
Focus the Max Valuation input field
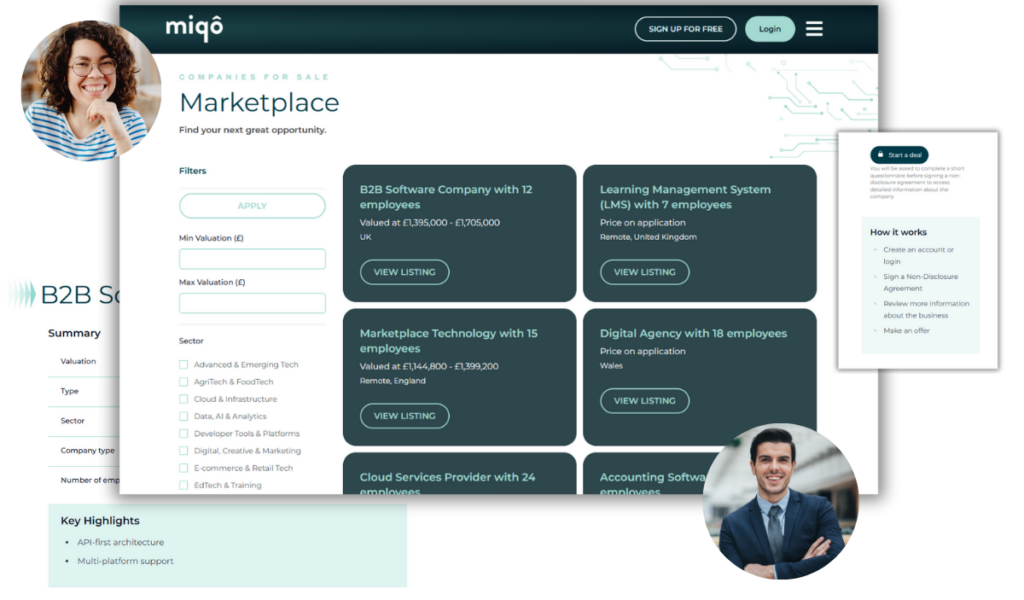click(252, 303)
